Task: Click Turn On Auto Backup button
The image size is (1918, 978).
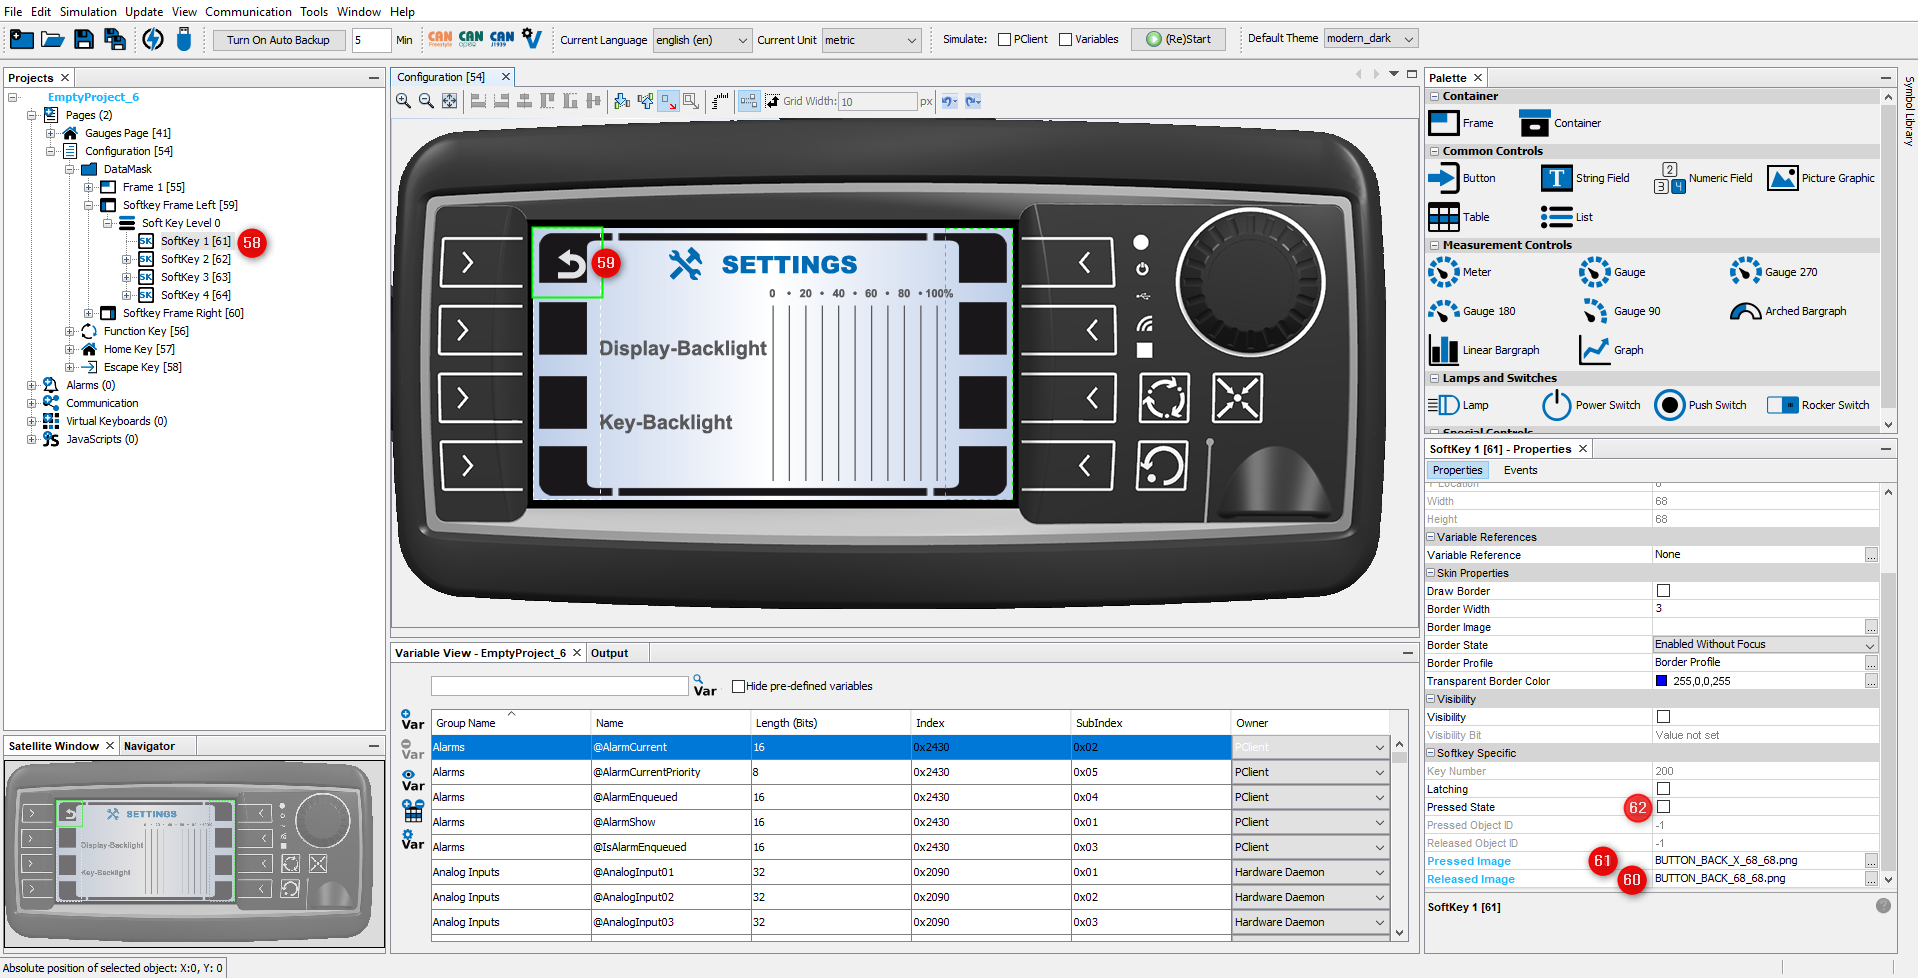Action: point(278,40)
